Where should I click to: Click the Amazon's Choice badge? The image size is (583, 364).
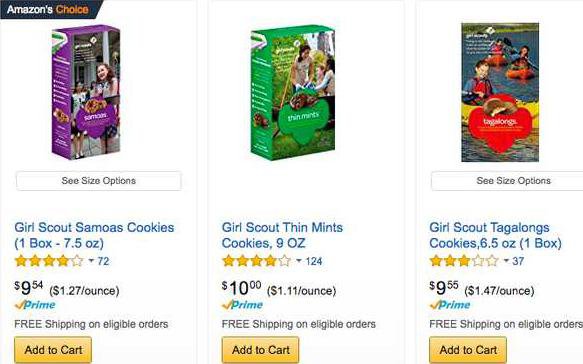tap(50, 9)
